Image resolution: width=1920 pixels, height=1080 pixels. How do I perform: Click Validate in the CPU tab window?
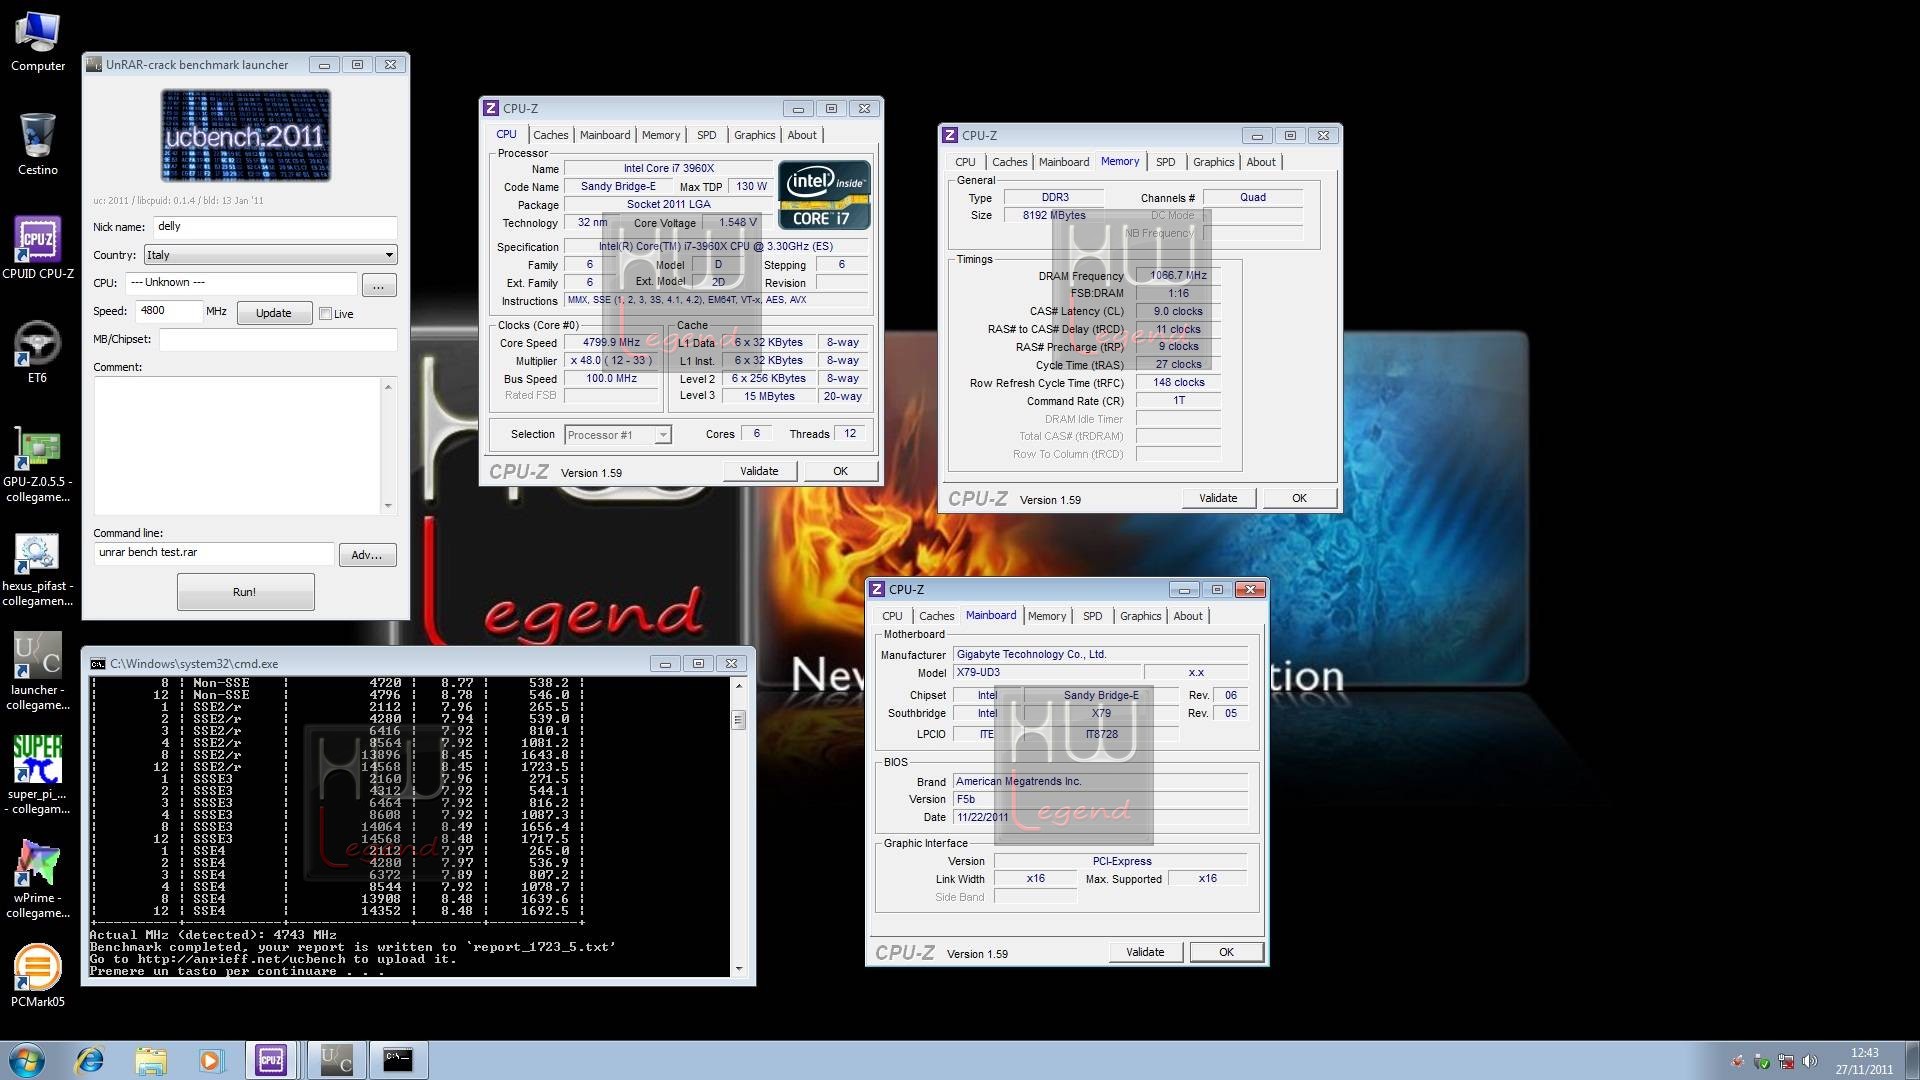759,471
